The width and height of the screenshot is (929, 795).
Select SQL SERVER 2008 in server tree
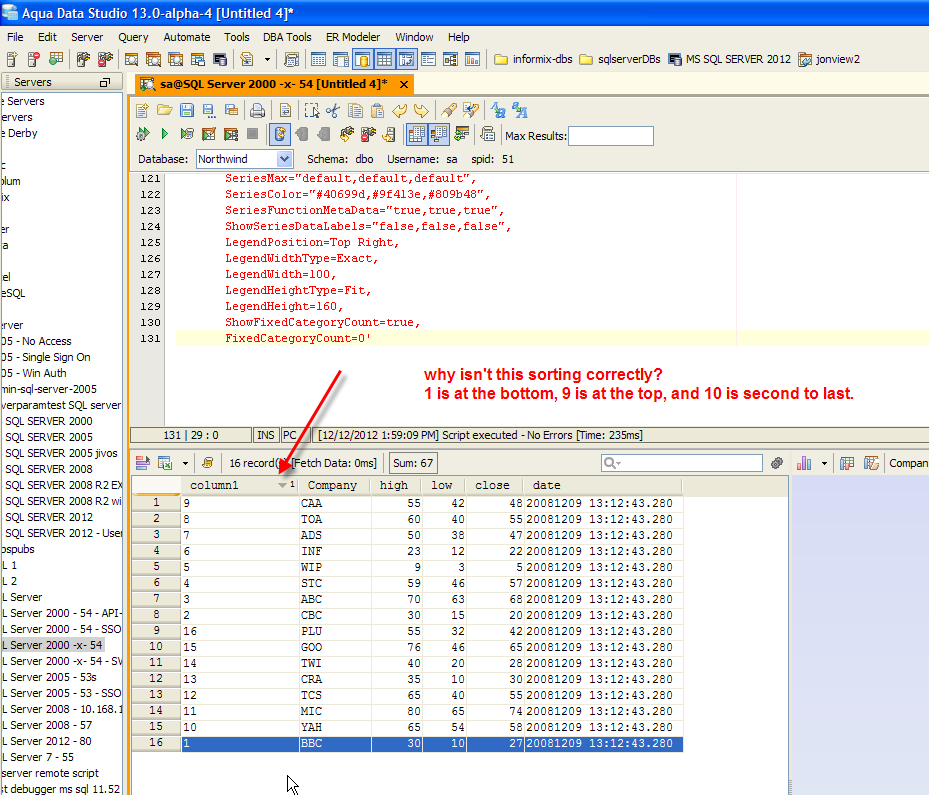point(49,469)
